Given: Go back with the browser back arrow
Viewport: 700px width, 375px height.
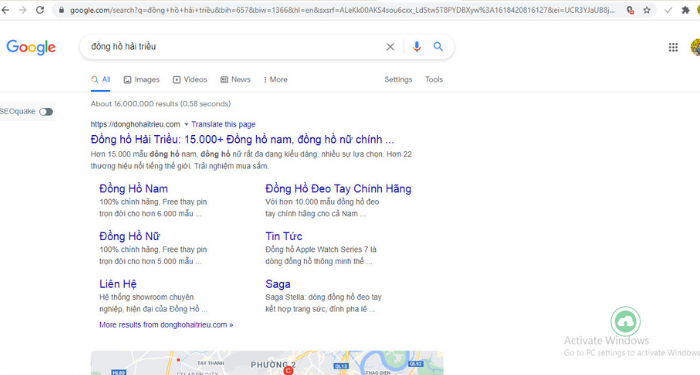Looking at the screenshot, I should click(5, 10).
